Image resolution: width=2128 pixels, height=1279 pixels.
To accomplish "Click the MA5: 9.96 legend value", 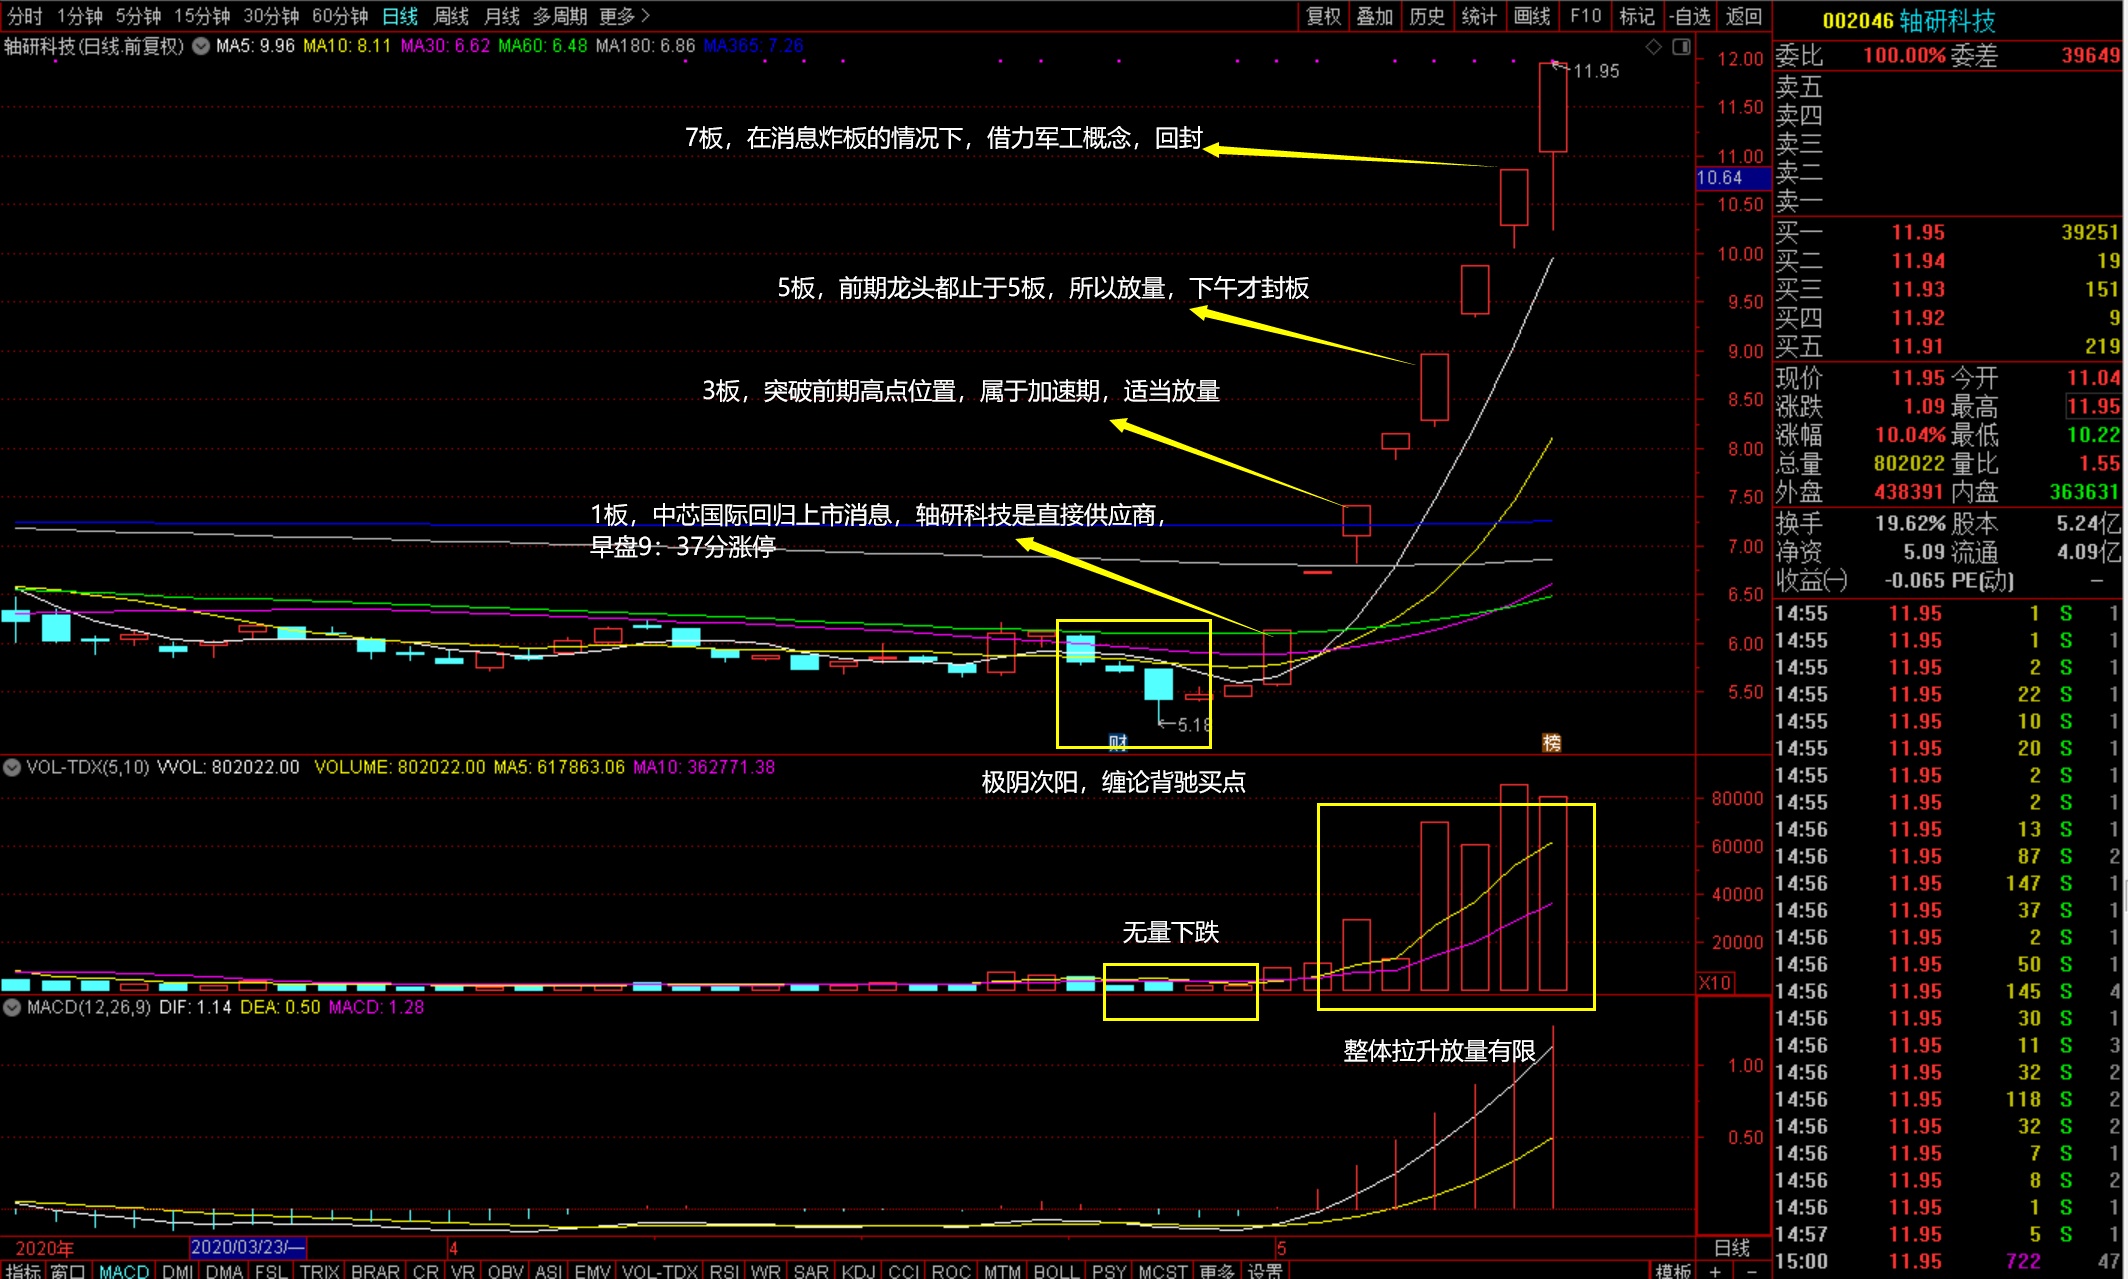I will [x=255, y=46].
